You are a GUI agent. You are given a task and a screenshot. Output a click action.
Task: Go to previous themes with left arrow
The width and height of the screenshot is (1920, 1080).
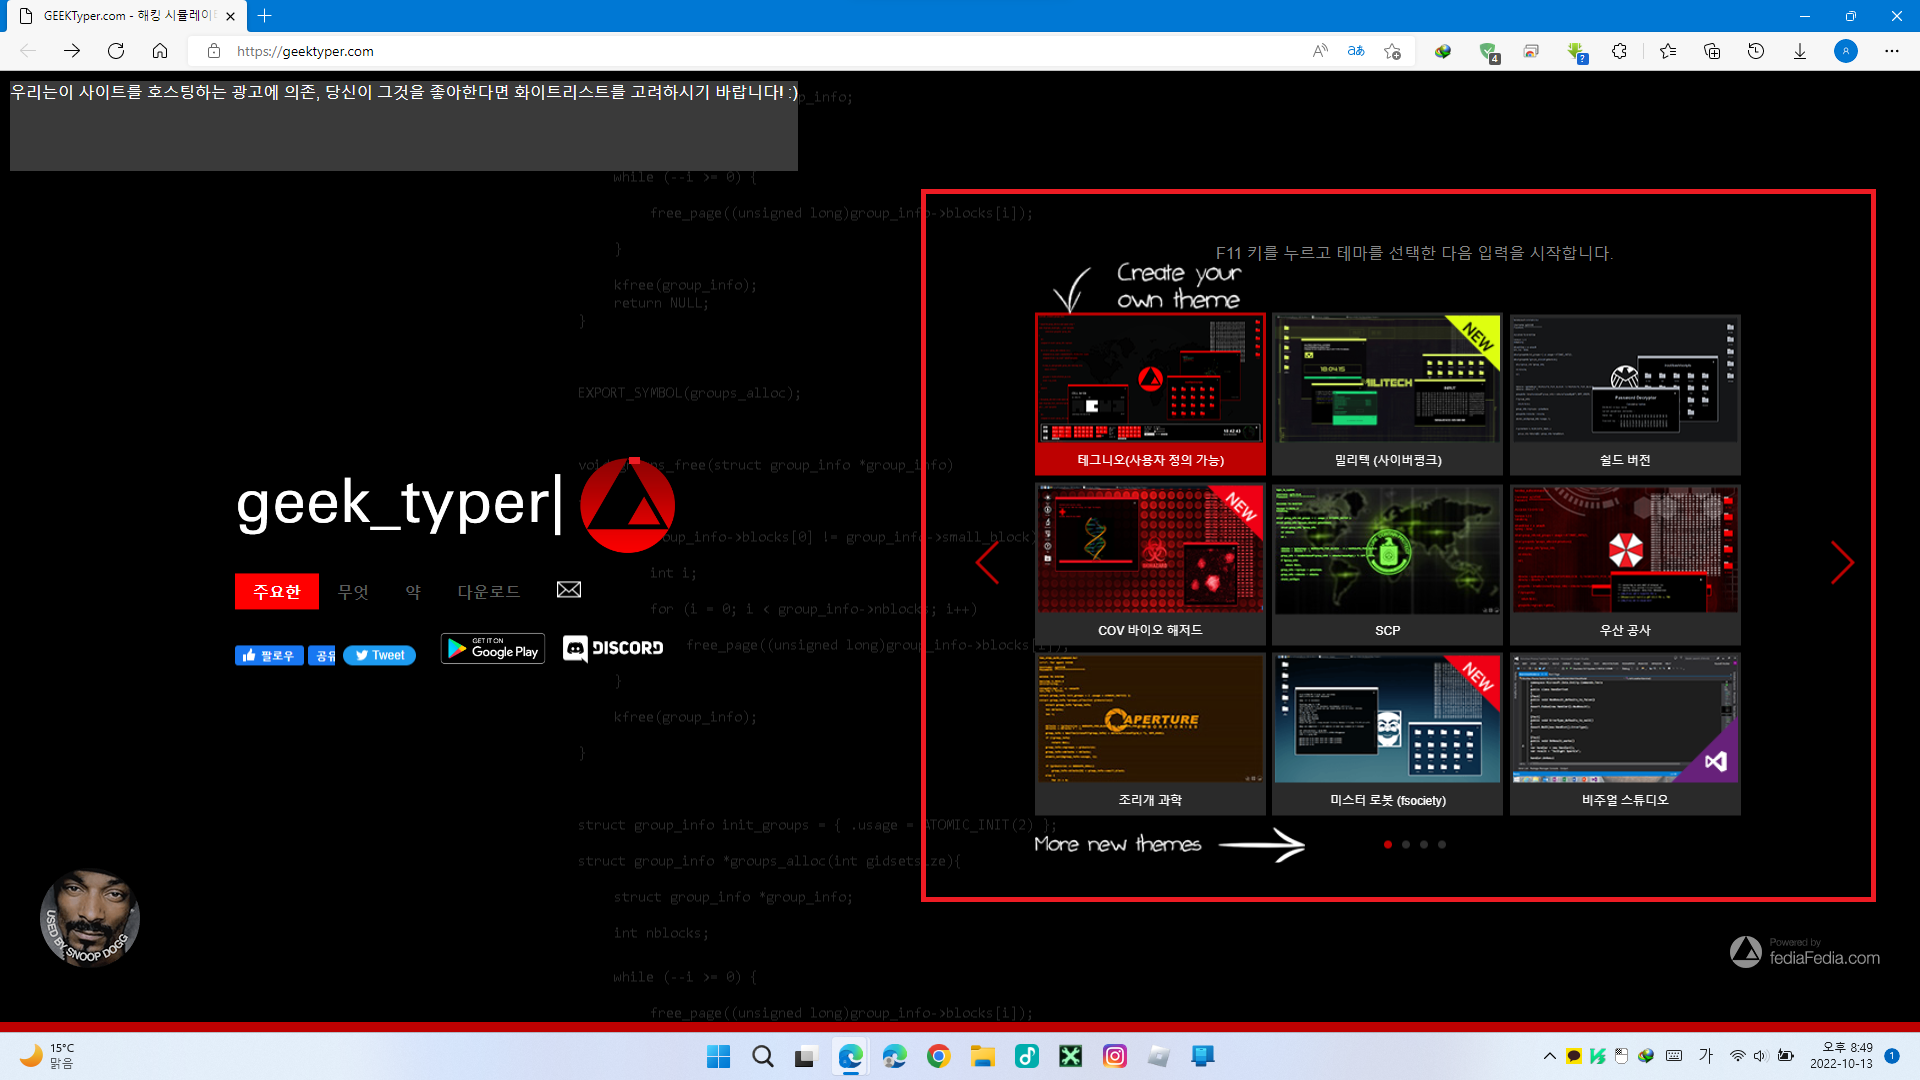point(988,563)
